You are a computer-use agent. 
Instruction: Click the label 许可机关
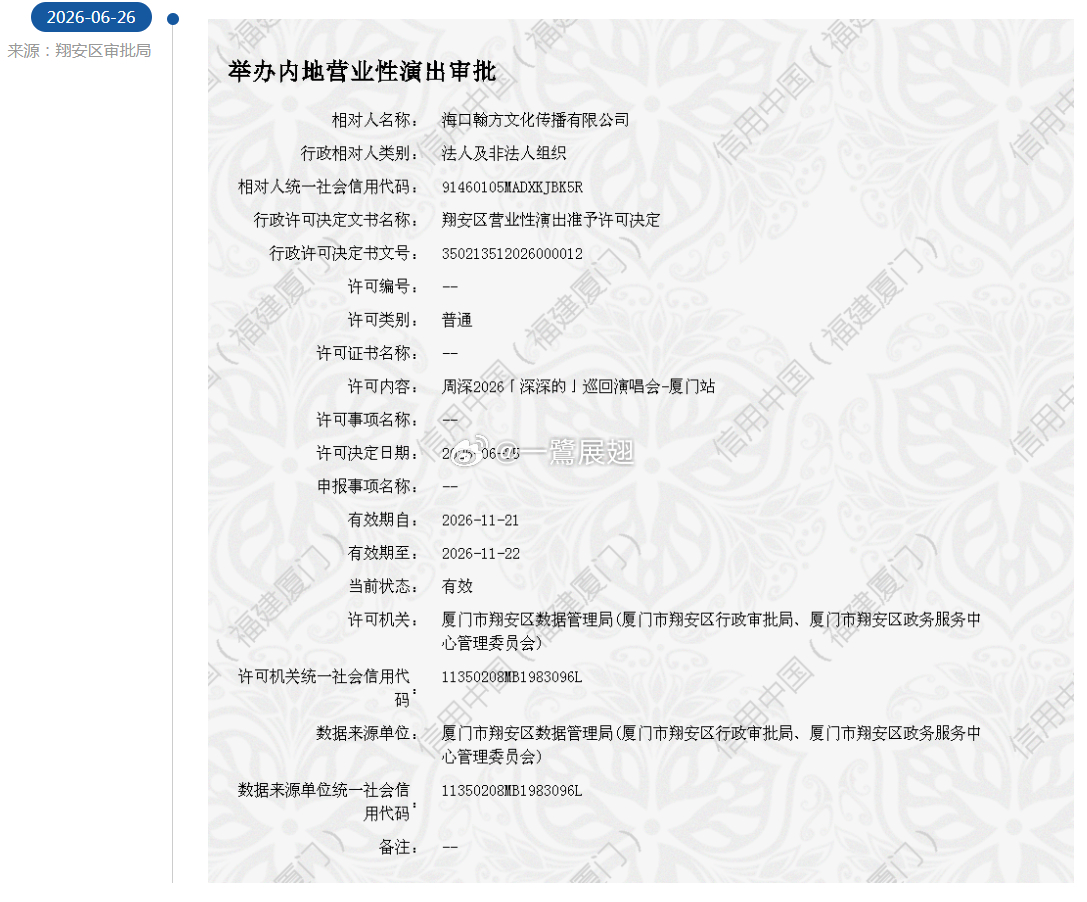pos(383,619)
